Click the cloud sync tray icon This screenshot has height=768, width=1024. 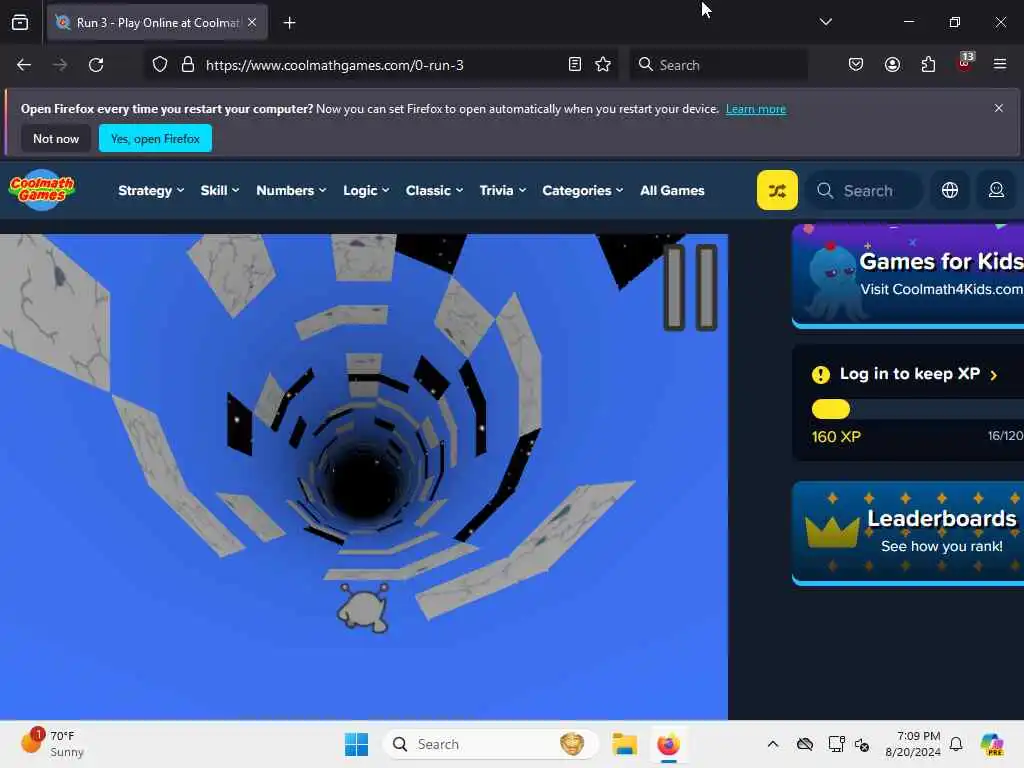click(805, 744)
